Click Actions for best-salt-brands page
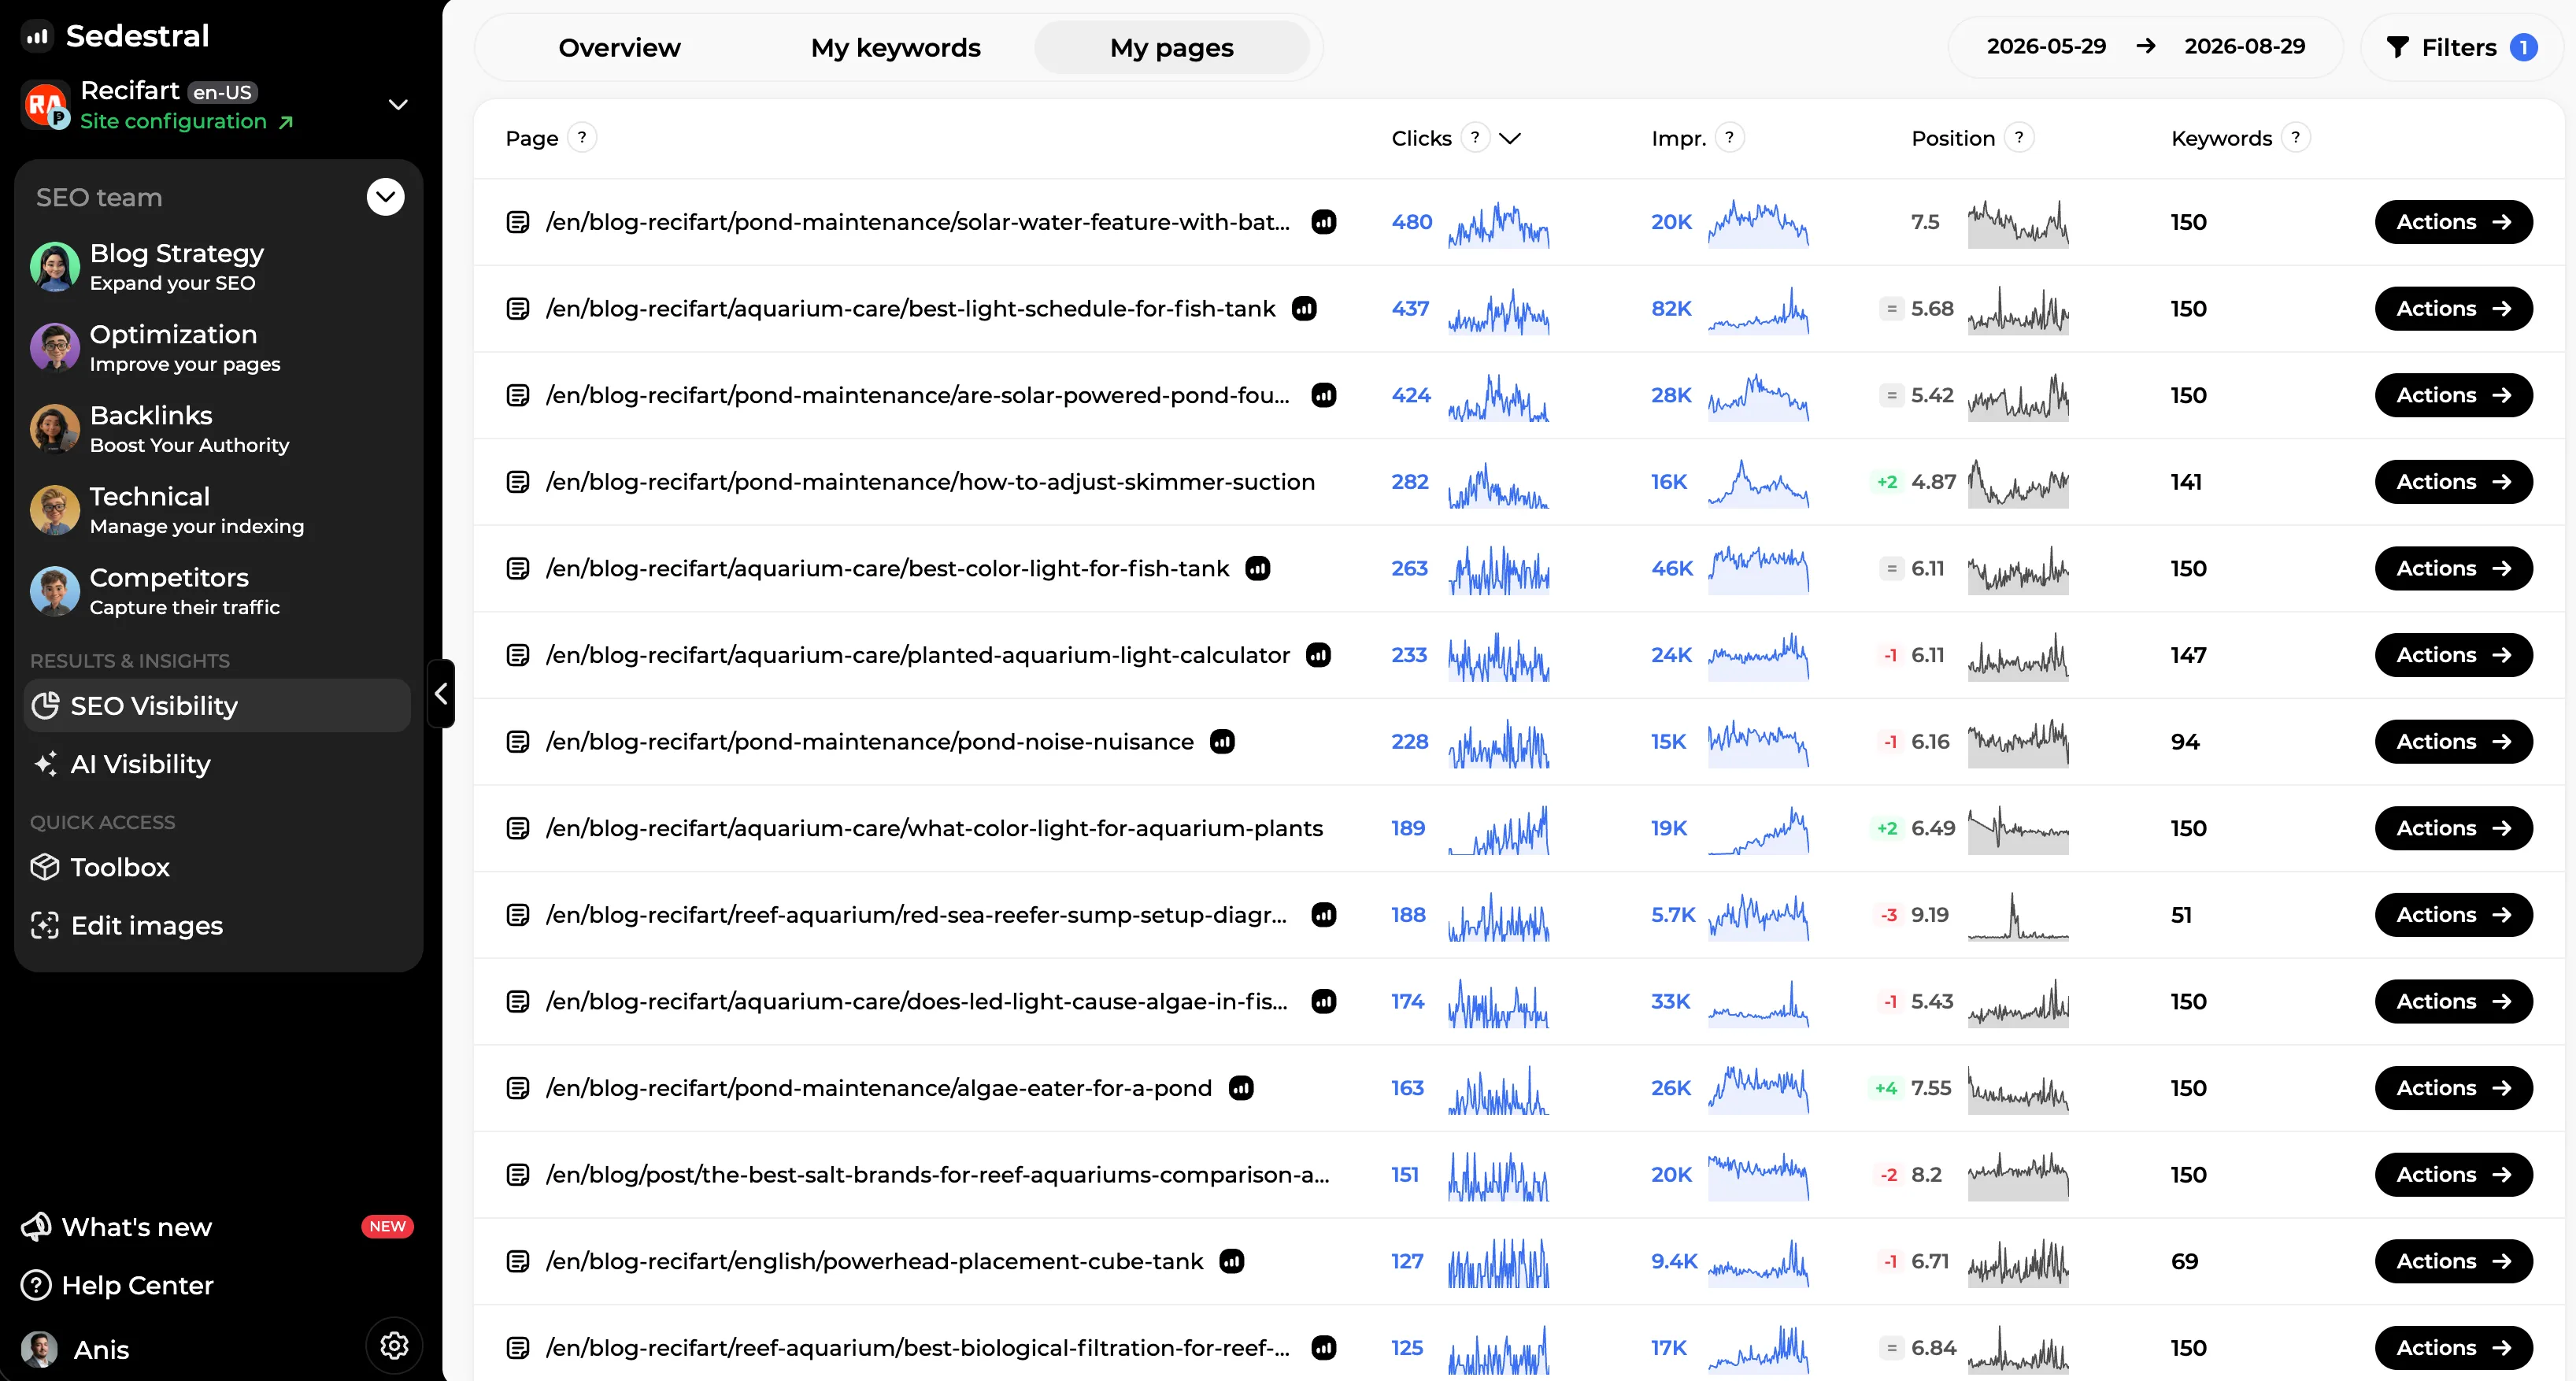Image resolution: width=2576 pixels, height=1381 pixels. pos(2453,1175)
